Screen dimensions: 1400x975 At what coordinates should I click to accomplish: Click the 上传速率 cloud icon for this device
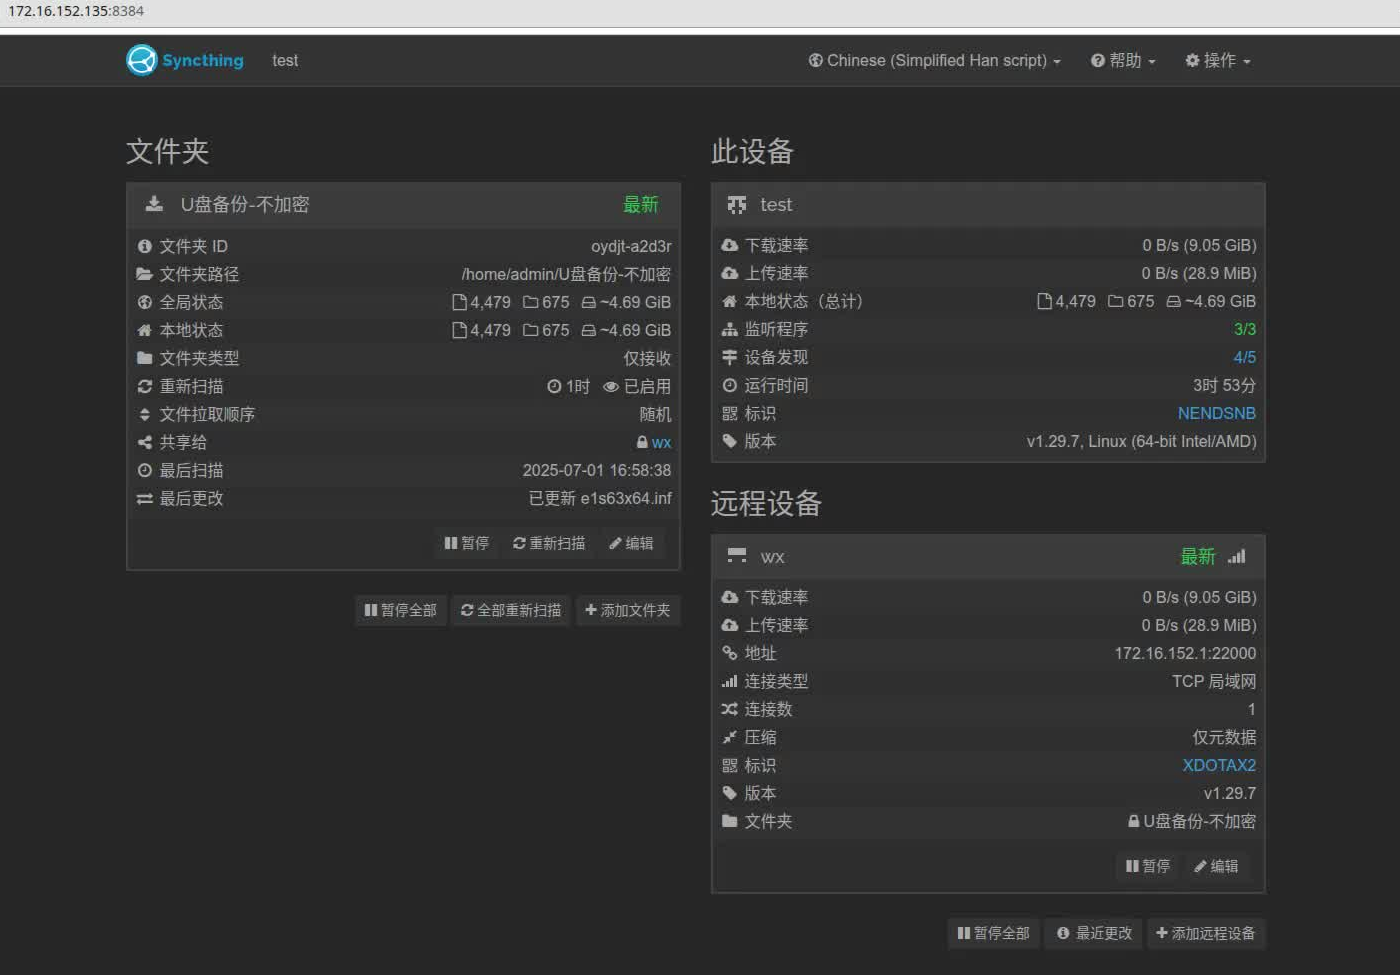(x=730, y=273)
